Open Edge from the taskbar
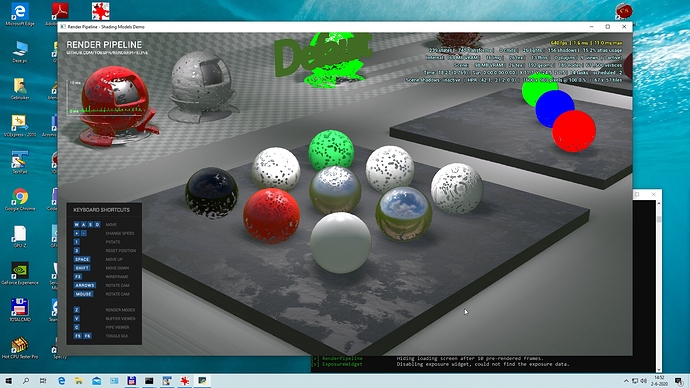The height and width of the screenshot is (388, 690). (61, 381)
